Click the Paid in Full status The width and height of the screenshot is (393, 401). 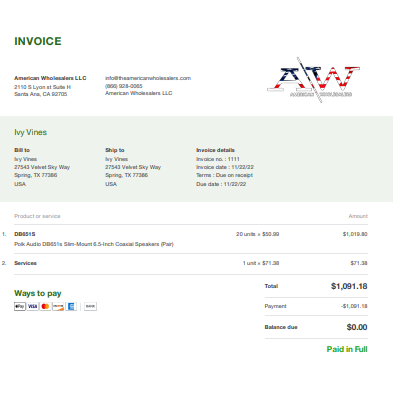347,349
